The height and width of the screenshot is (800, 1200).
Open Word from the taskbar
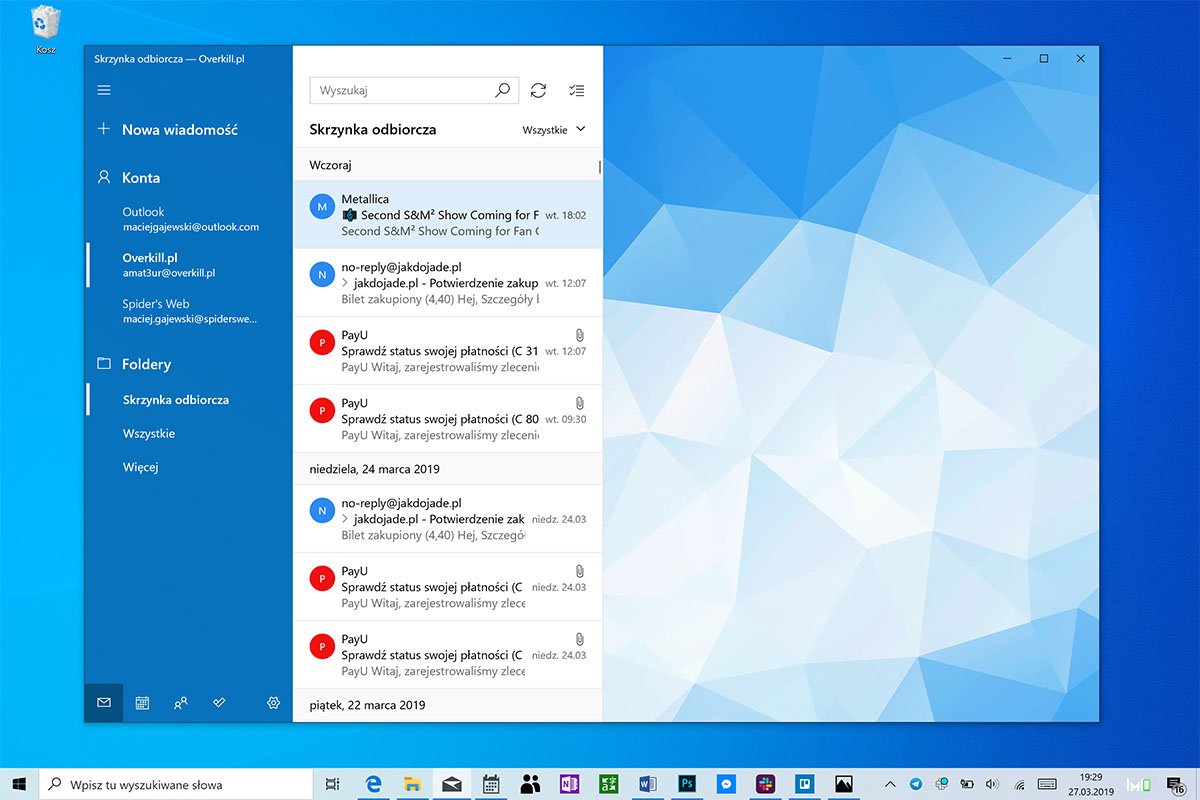[x=647, y=784]
